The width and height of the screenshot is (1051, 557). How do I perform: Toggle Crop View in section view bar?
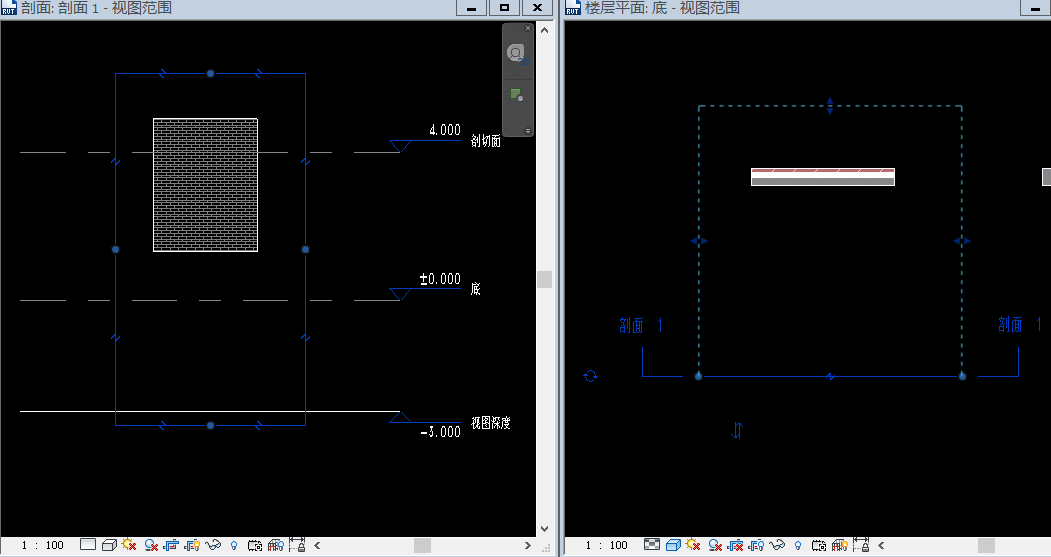172,545
